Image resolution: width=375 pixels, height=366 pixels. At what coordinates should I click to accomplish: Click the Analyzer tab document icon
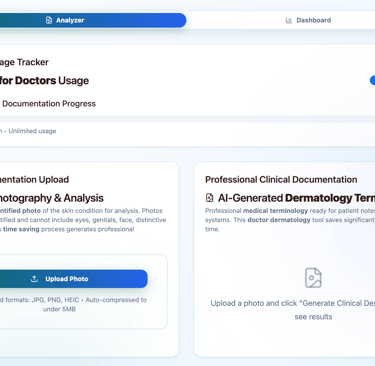[x=49, y=20]
